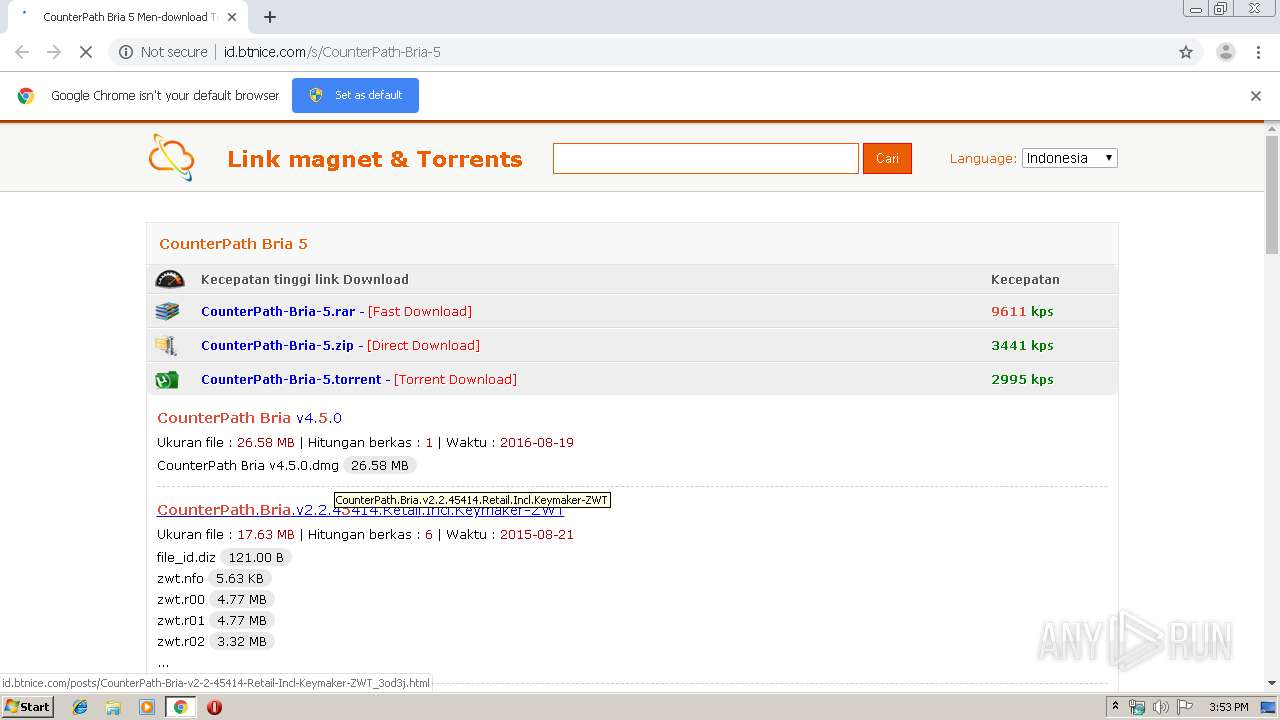Click Set as default button
The width and height of the screenshot is (1280, 720).
coord(355,95)
